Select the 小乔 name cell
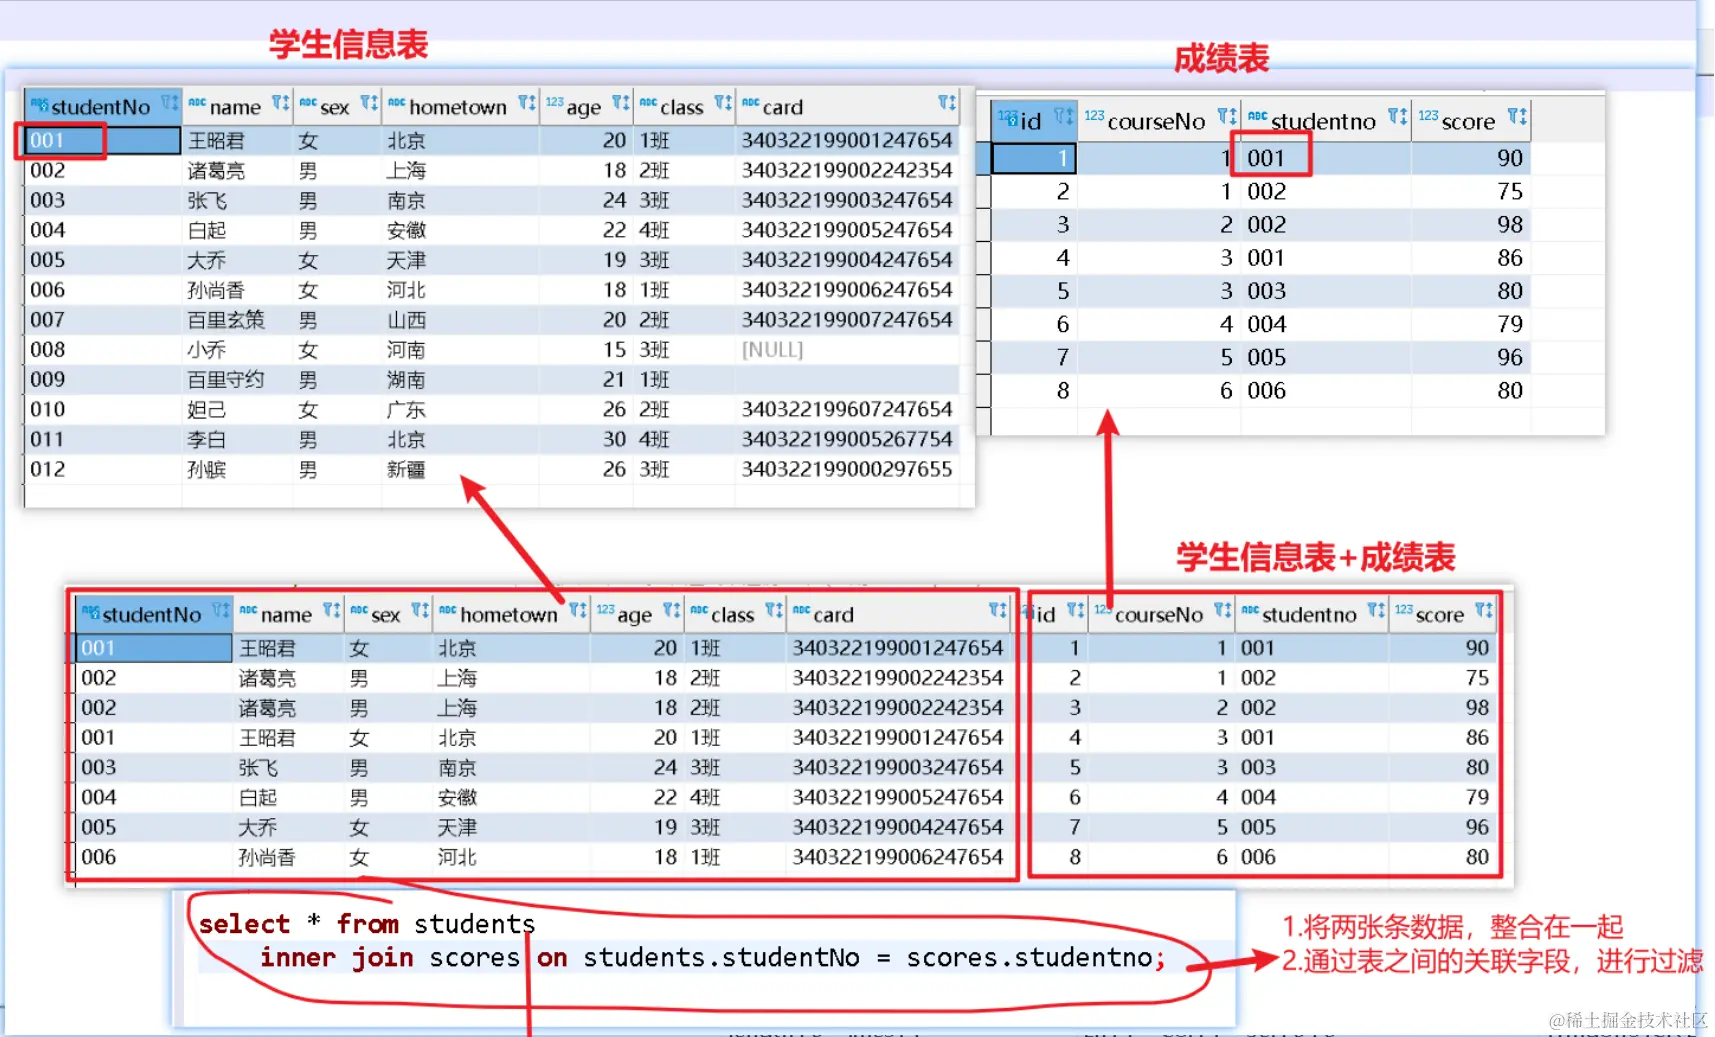This screenshot has width=1715, height=1037. point(207,350)
